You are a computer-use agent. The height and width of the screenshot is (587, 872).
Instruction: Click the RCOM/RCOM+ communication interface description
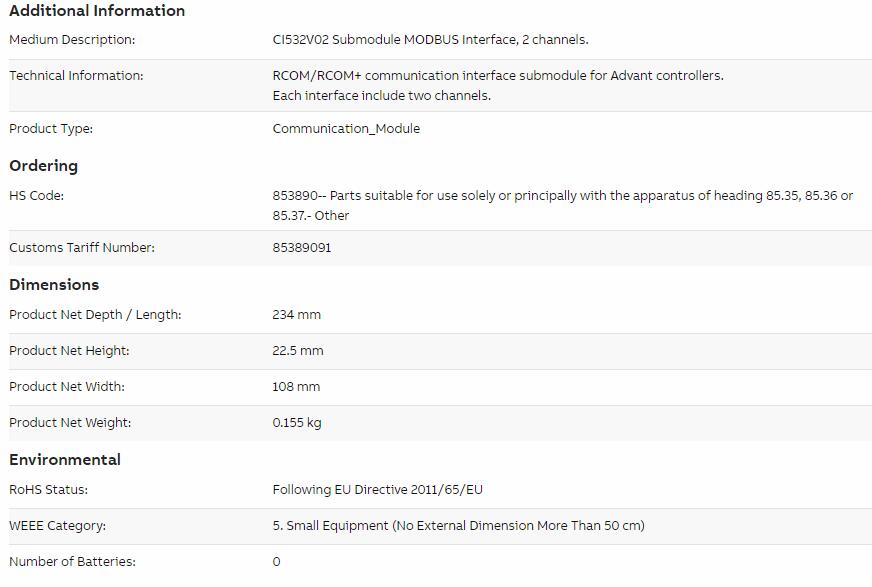pyautogui.click(x=498, y=86)
